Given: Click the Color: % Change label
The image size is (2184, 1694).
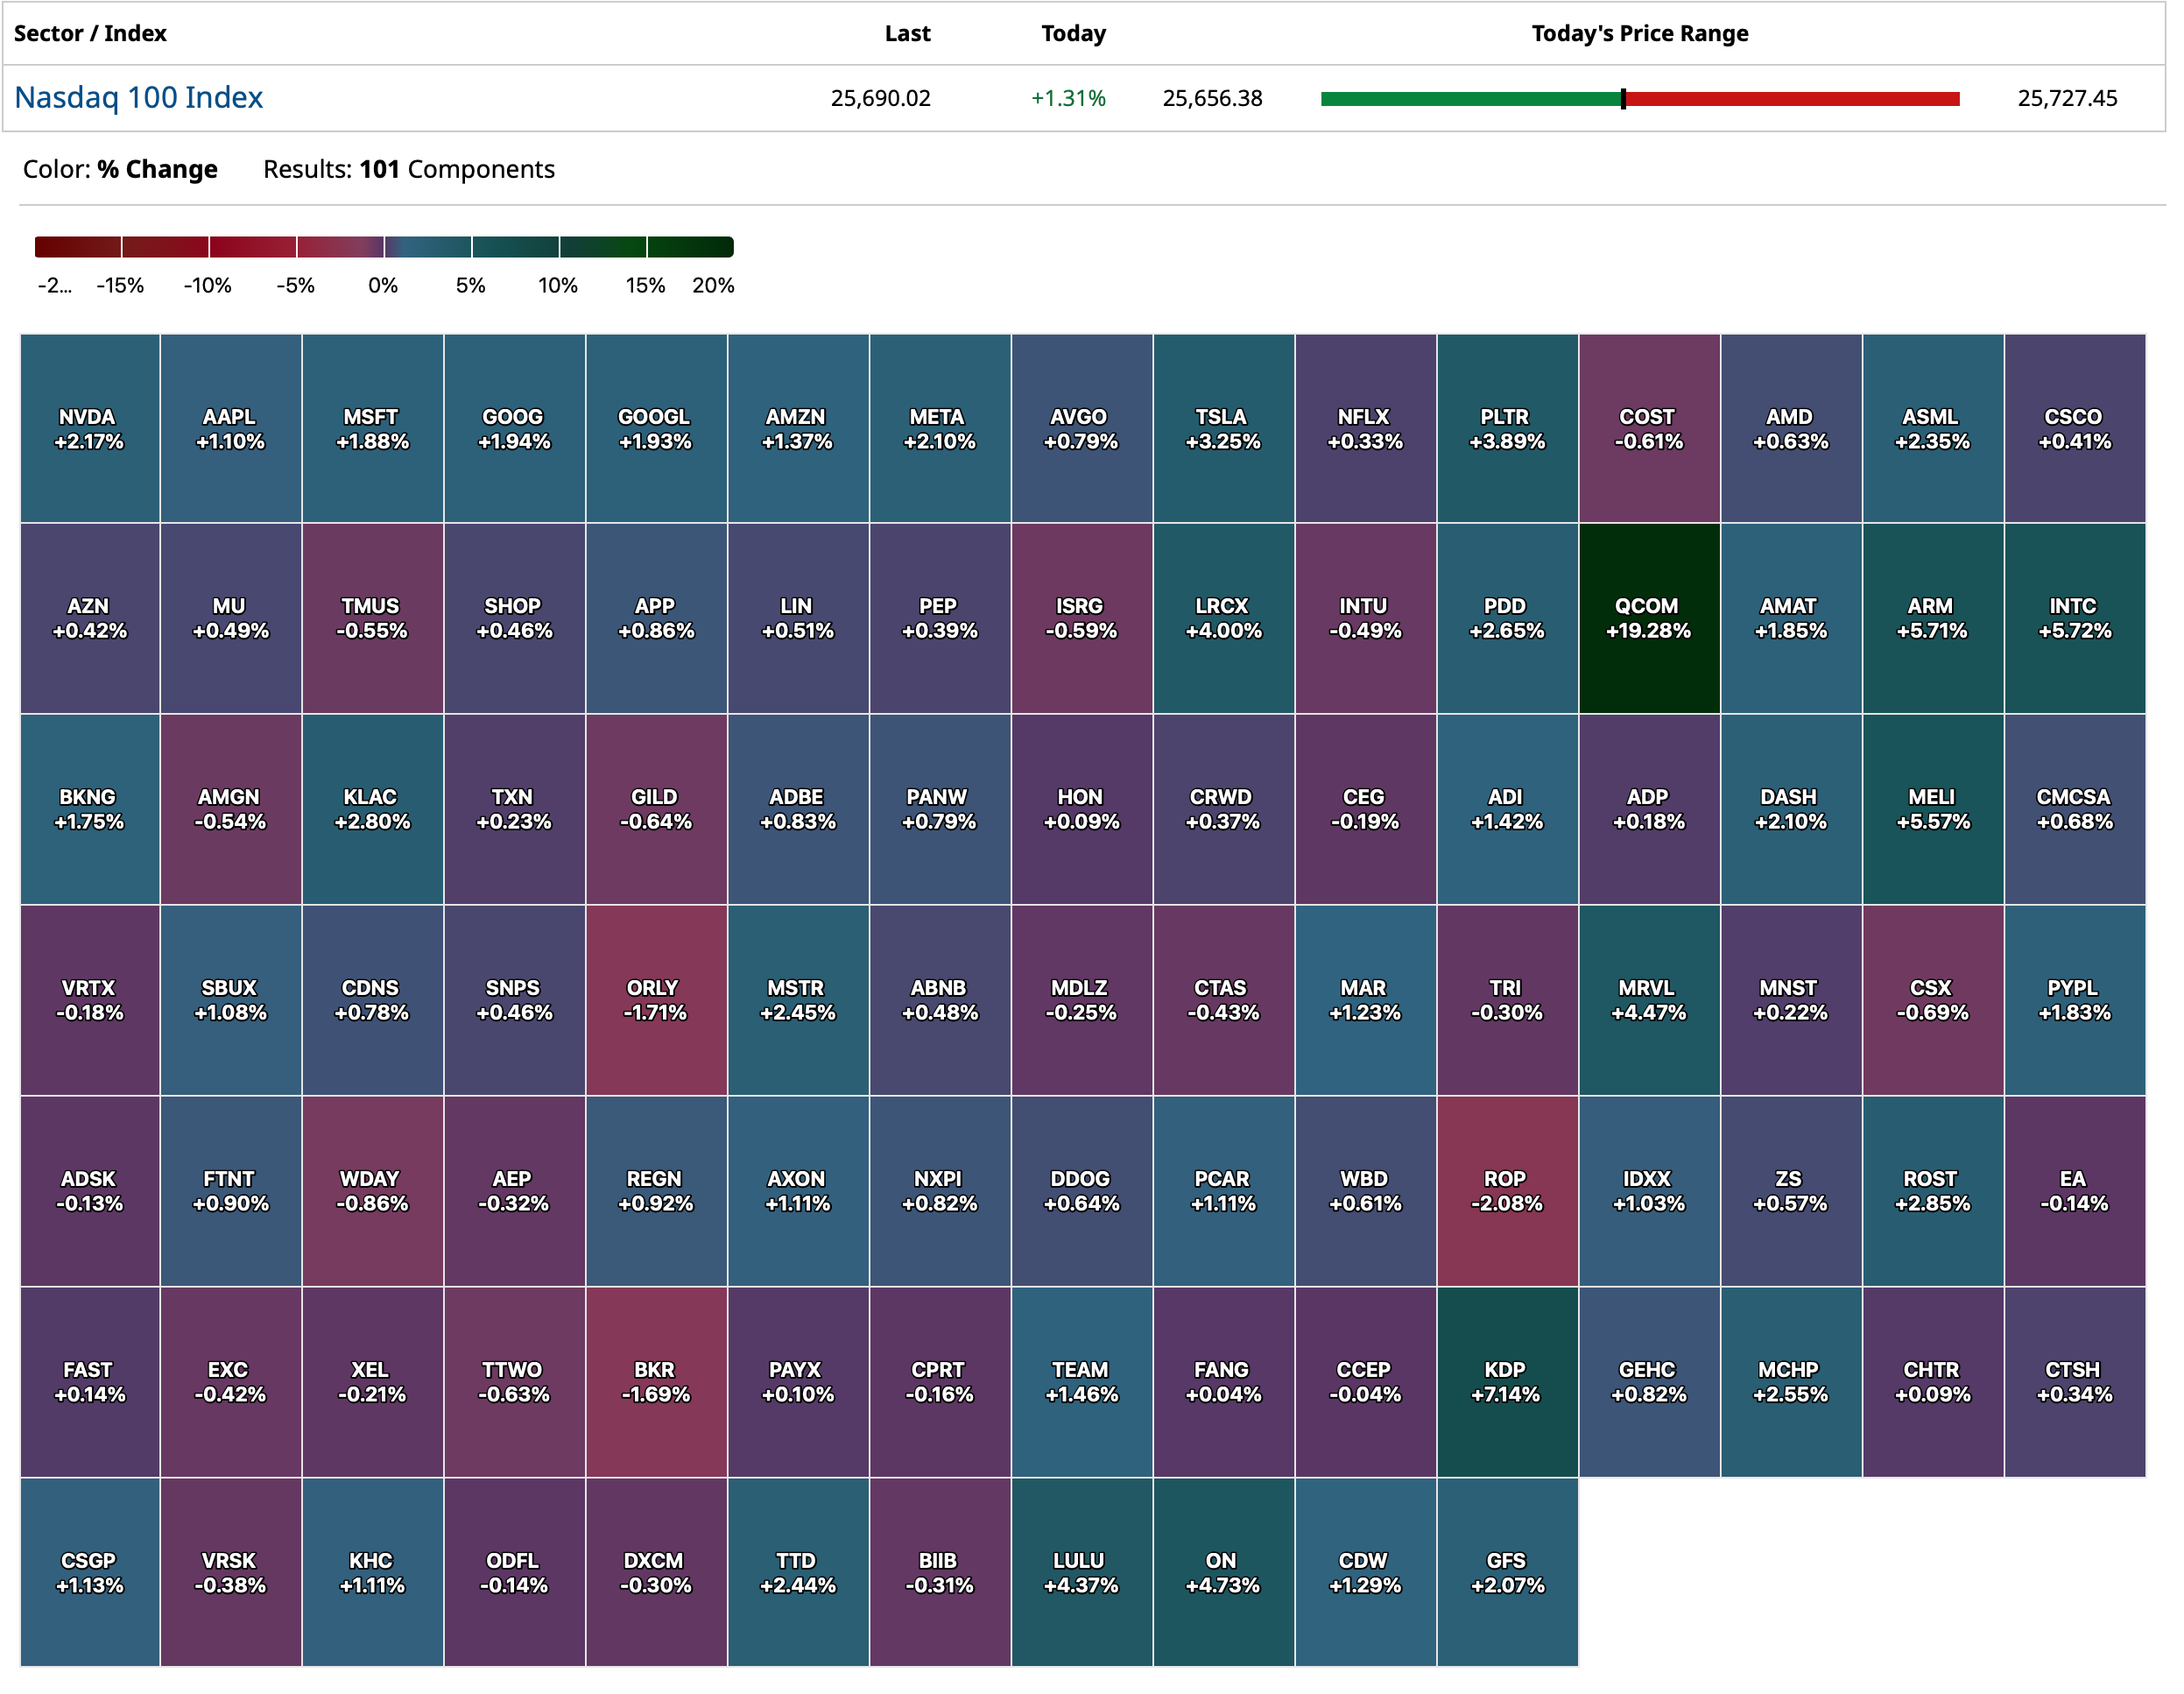Looking at the screenshot, I should (120, 169).
